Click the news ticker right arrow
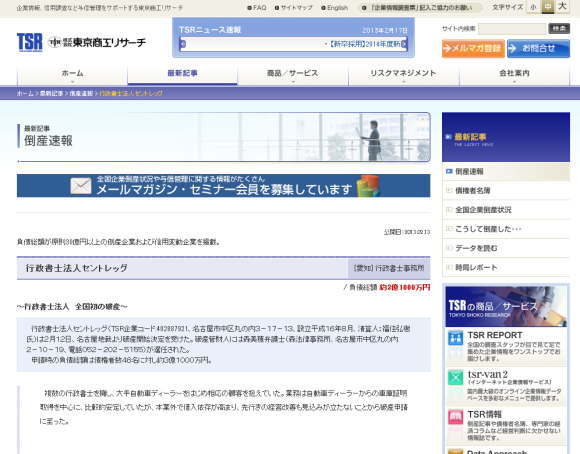Viewport: 580px width, 454px height. [x=404, y=44]
